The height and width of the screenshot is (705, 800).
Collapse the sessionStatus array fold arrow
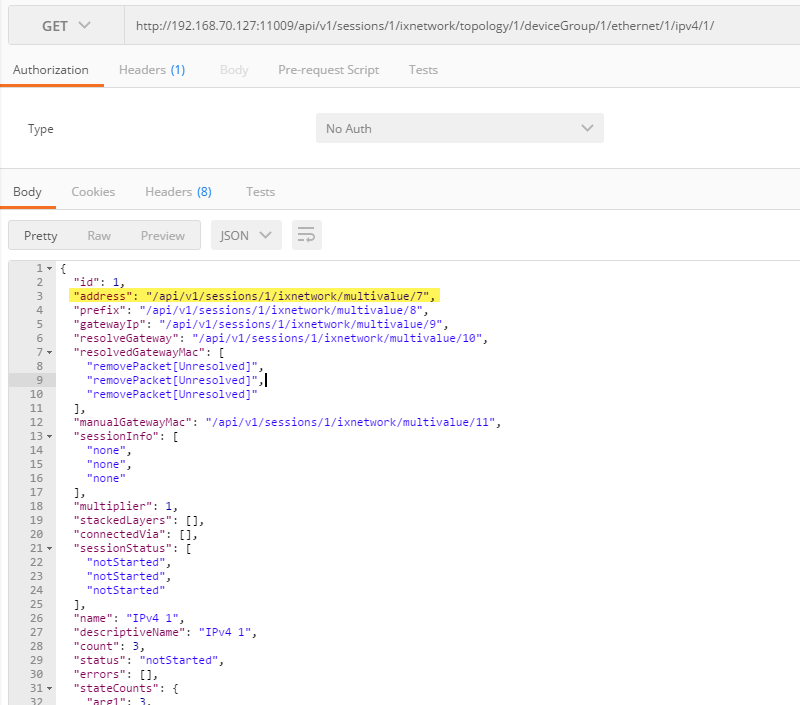(49, 548)
